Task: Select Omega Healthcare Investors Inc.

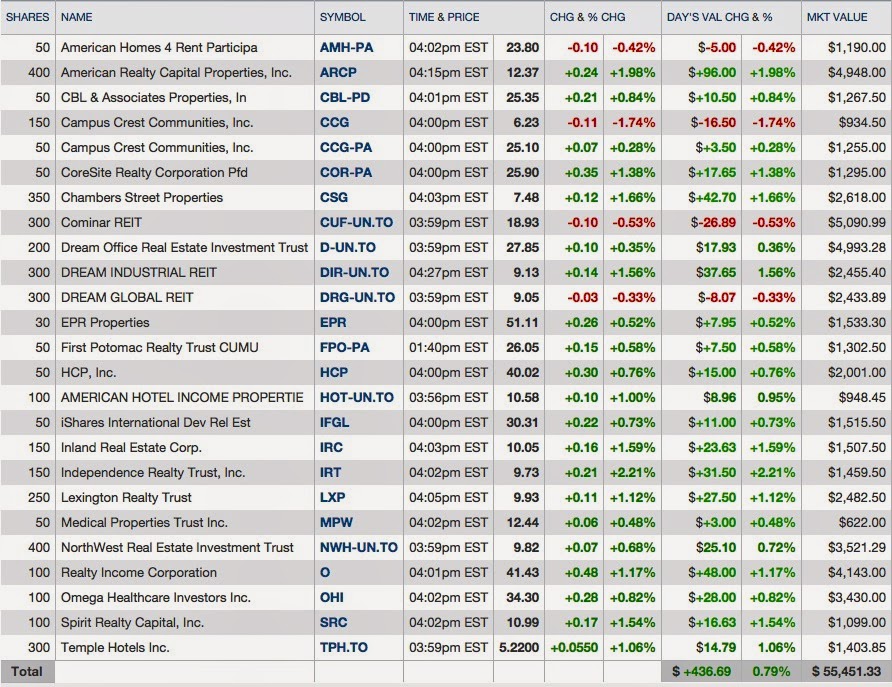Action: click(x=156, y=598)
